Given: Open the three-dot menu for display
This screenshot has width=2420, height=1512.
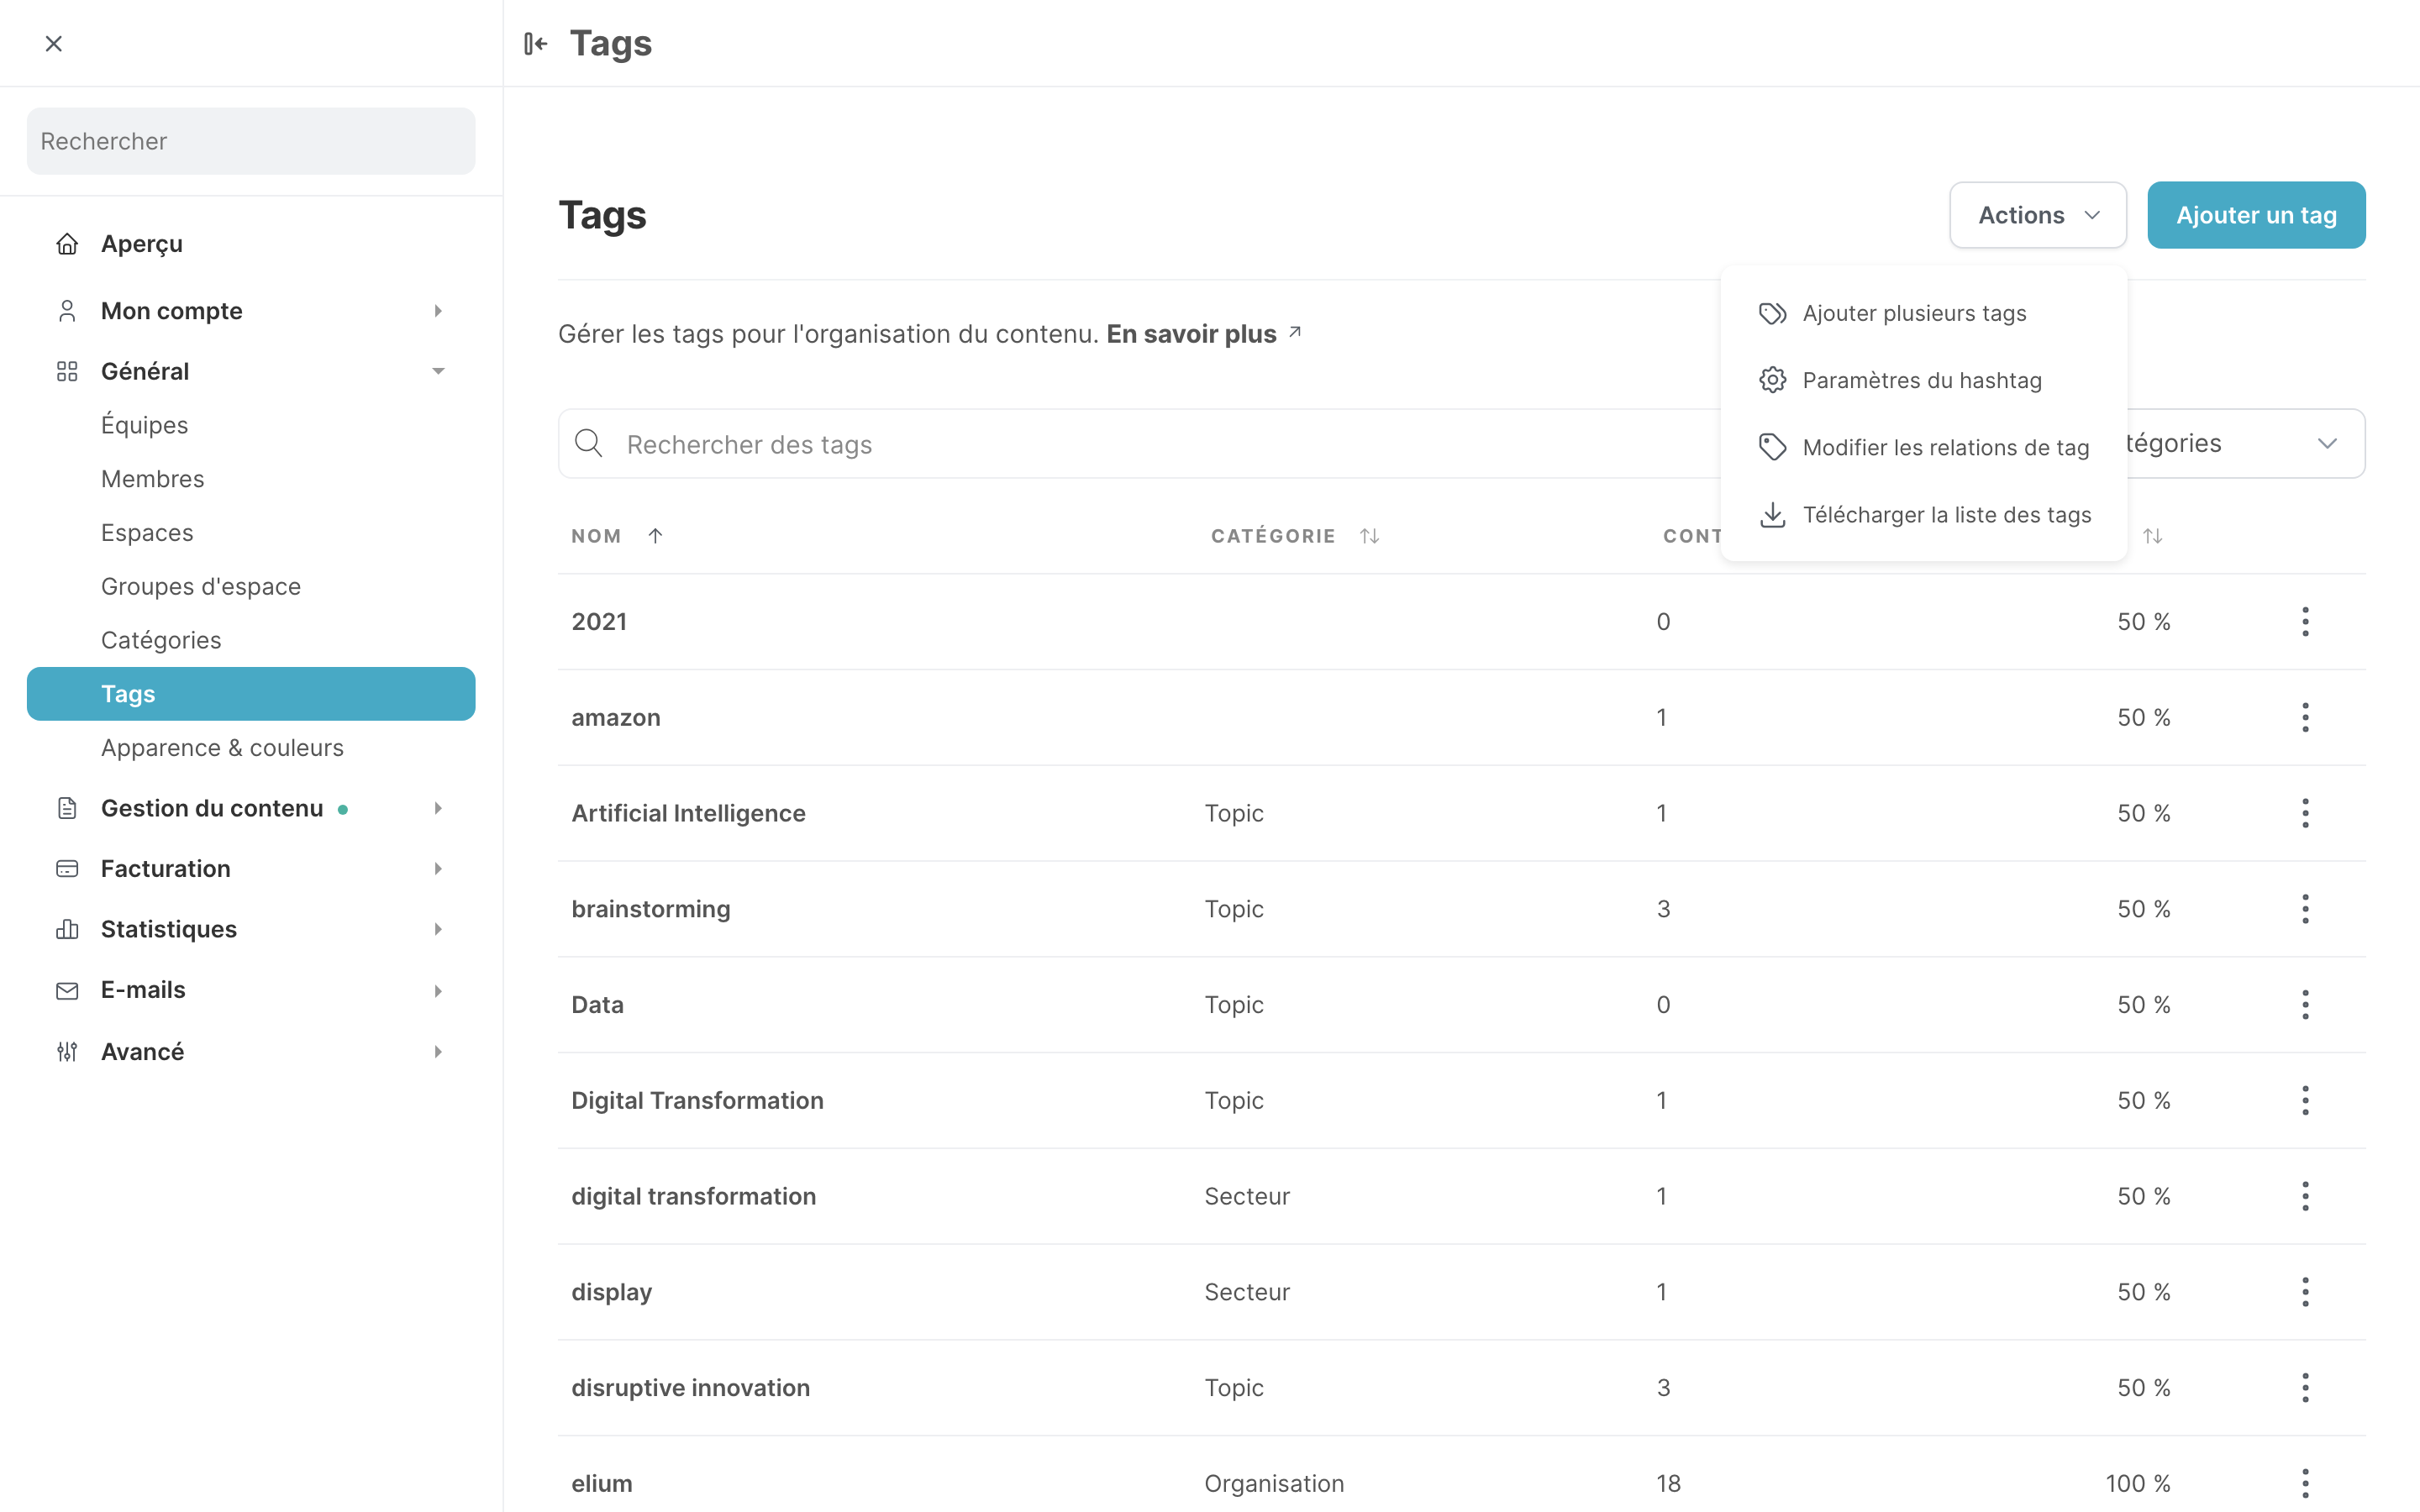Looking at the screenshot, I should click(2305, 1292).
